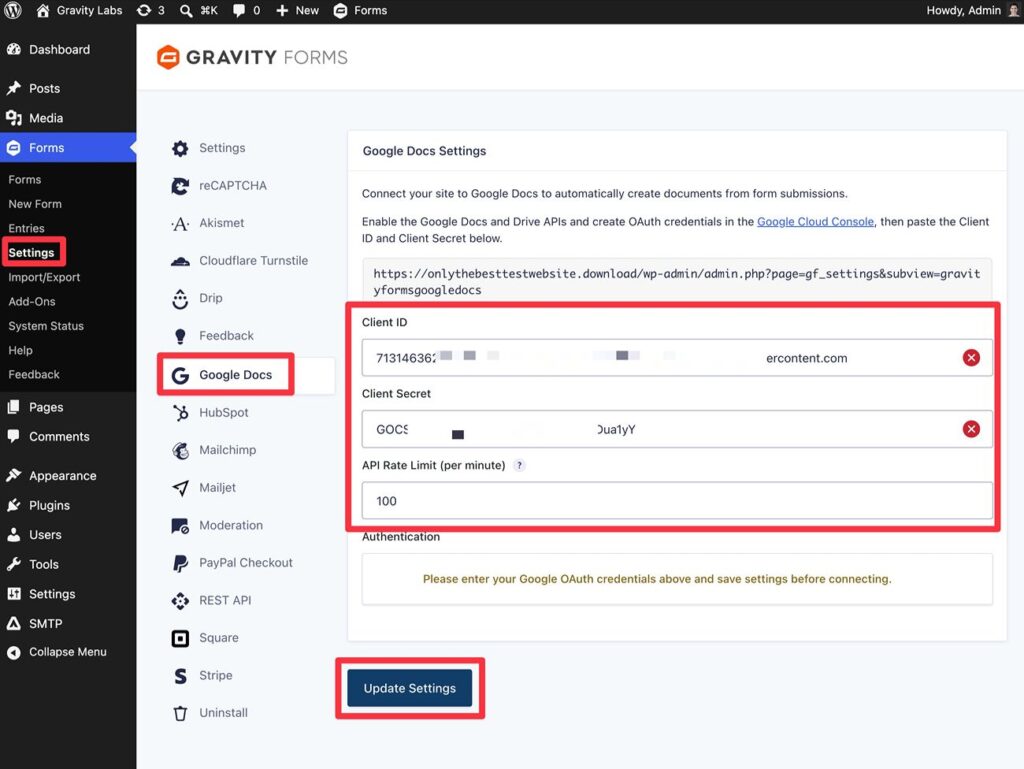The width and height of the screenshot is (1024, 769).
Task: Open Users in sidebar
Action: 68,535
